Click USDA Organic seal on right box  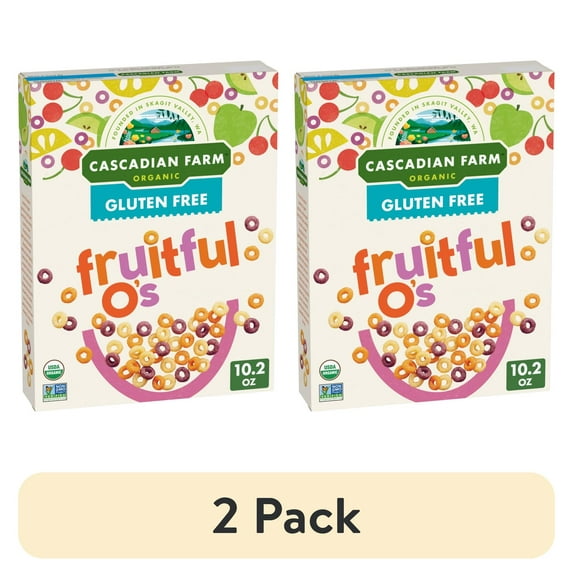click(330, 369)
